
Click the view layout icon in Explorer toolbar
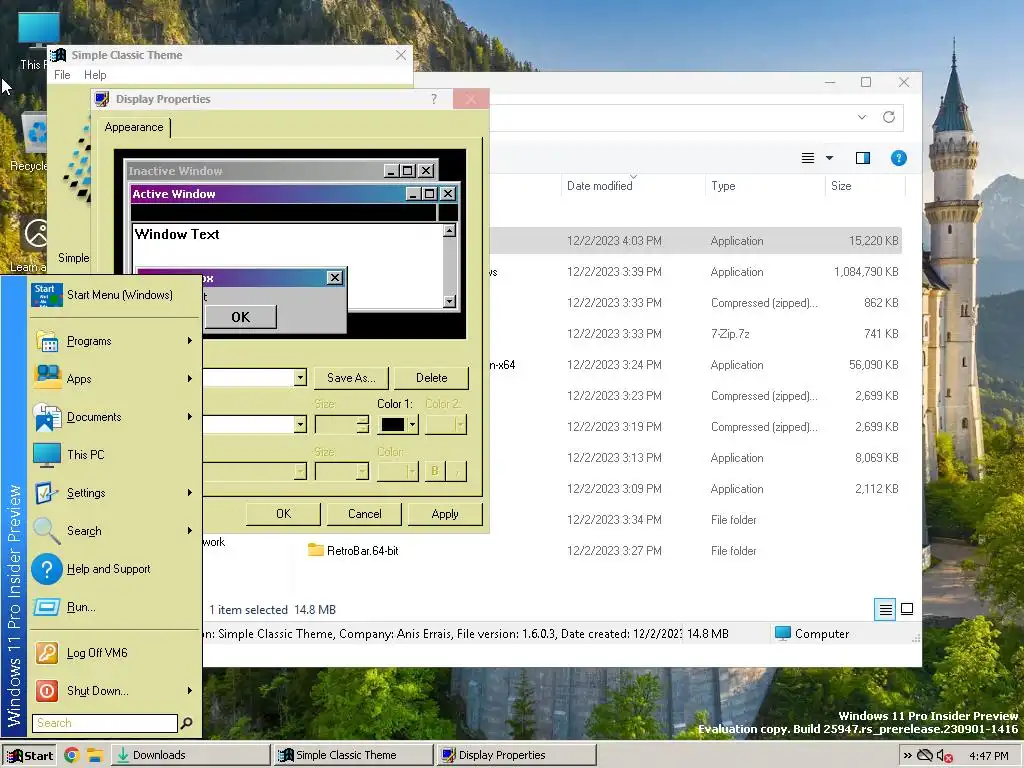click(x=808, y=158)
